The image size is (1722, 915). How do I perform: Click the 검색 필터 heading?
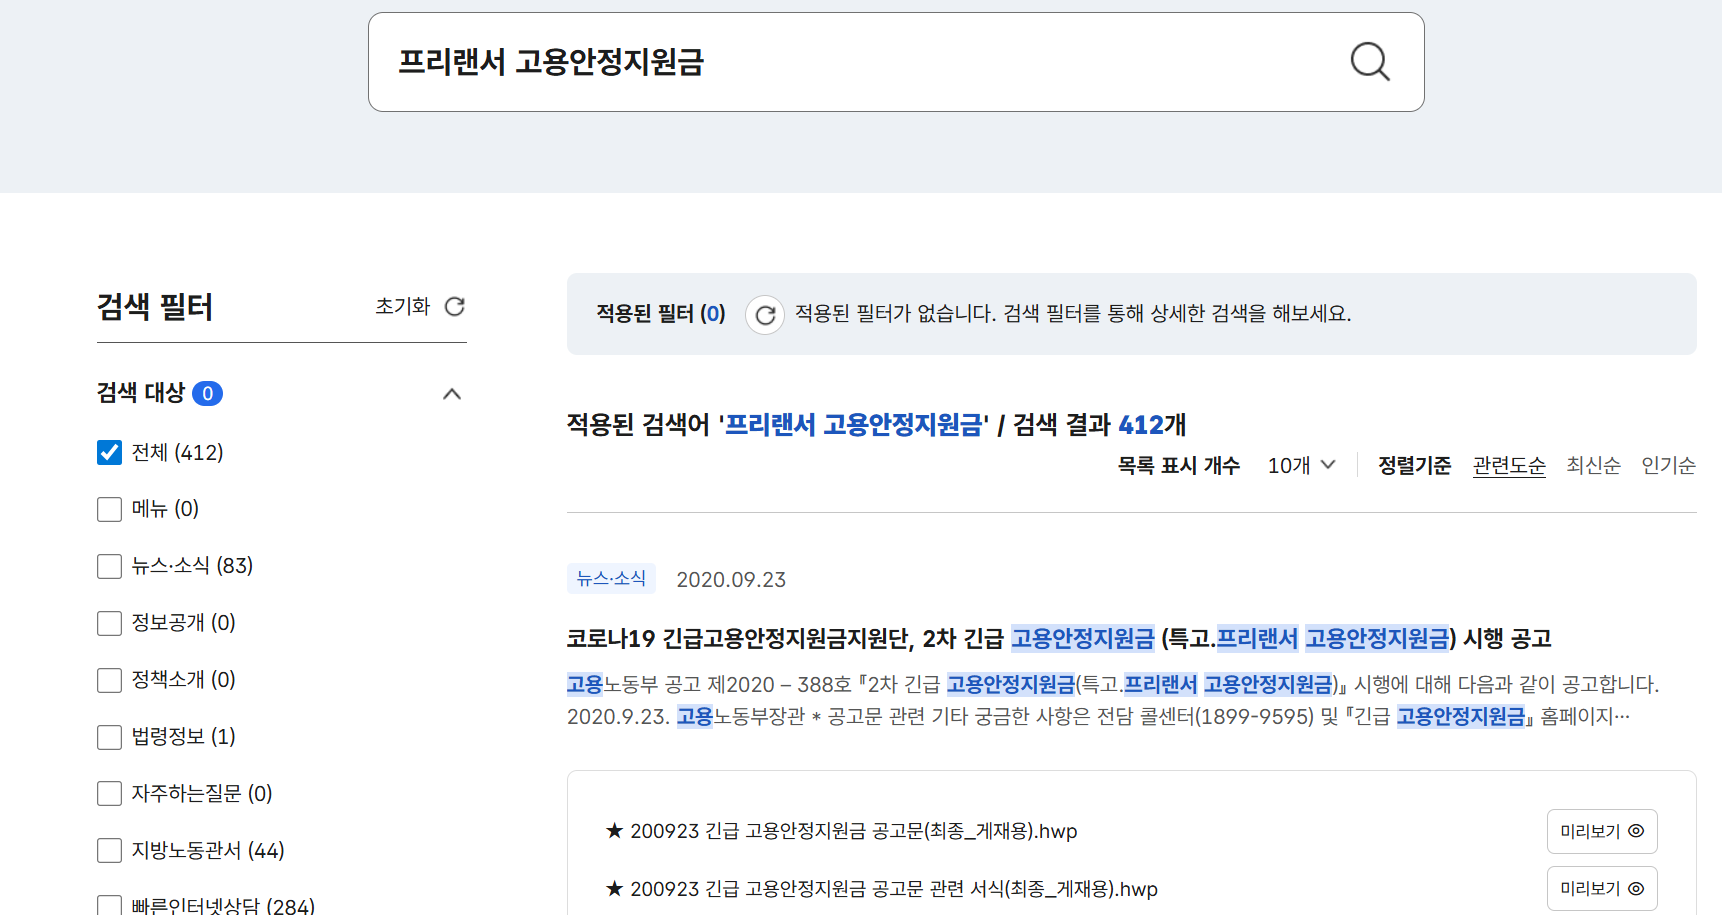(x=155, y=306)
